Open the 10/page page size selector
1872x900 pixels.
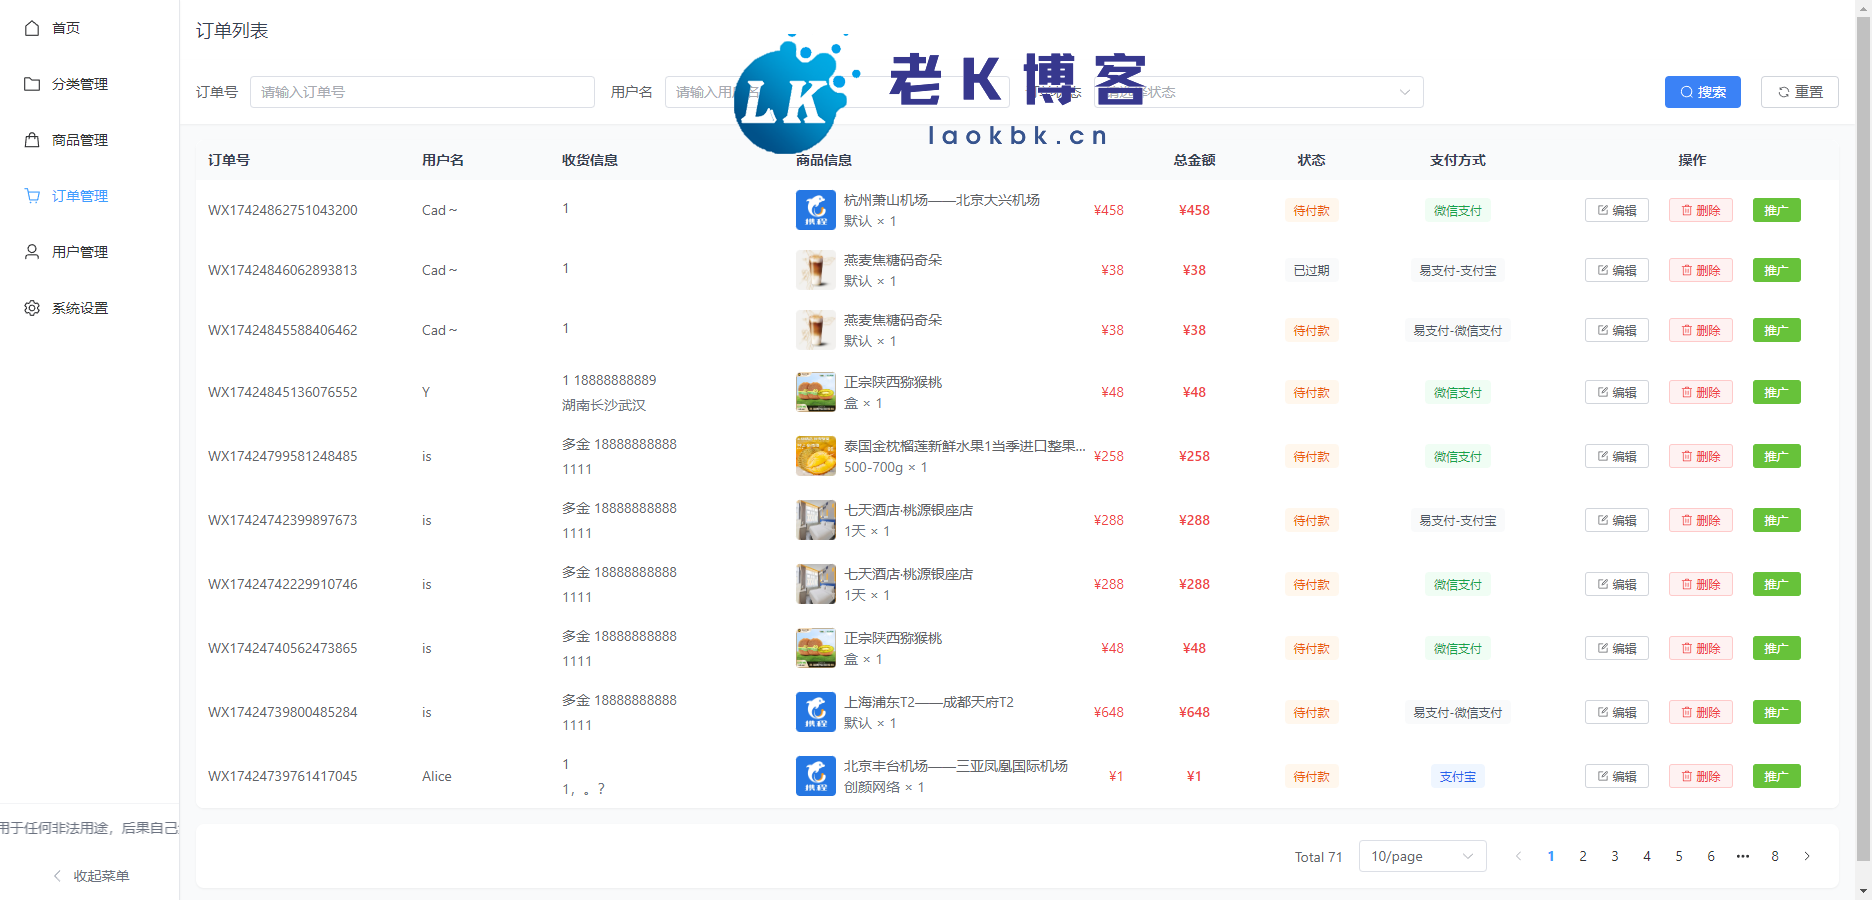pyautogui.click(x=1421, y=856)
